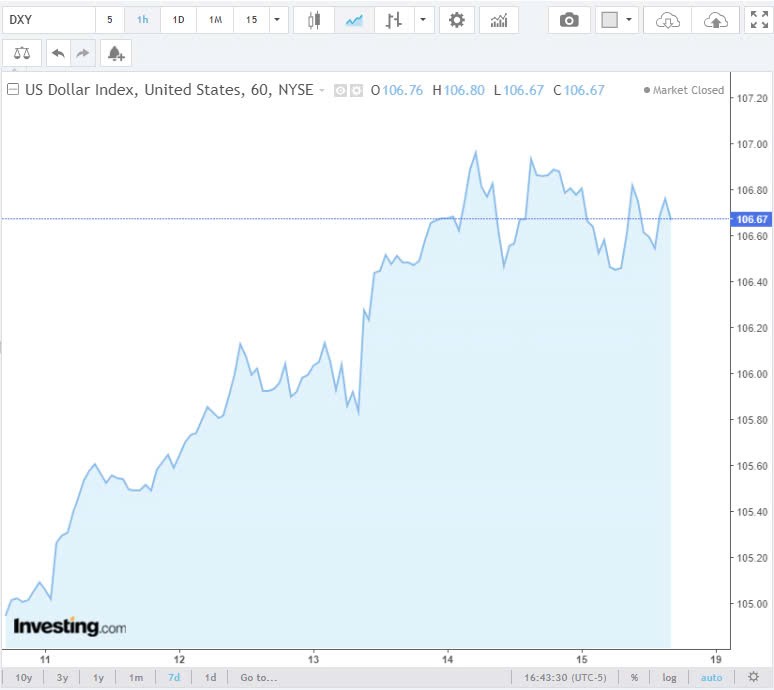The height and width of the screenshot is (690, 774).
Task: Undo last chart action
Action: [58, 53]
